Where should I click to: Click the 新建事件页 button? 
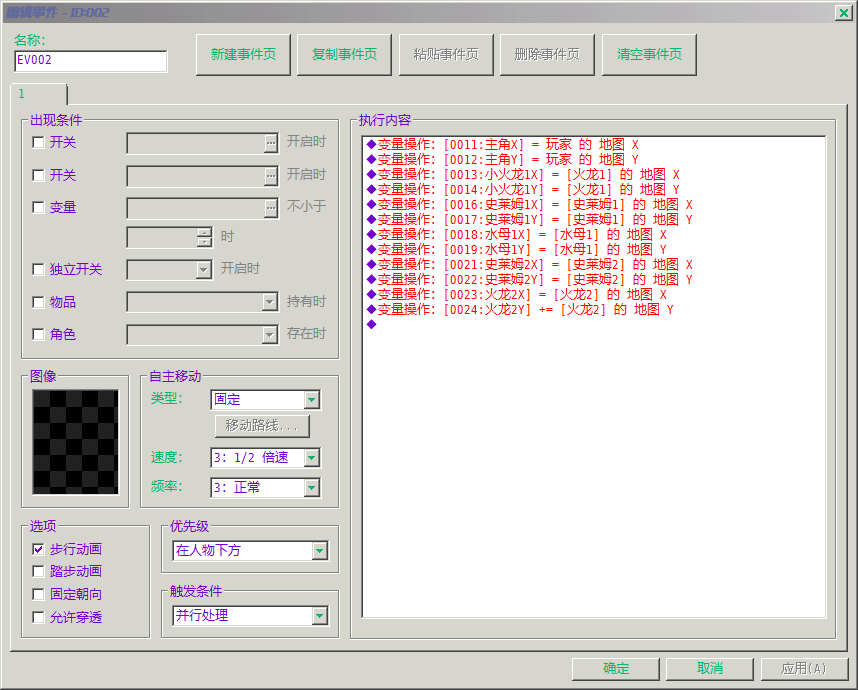[243, 54]
